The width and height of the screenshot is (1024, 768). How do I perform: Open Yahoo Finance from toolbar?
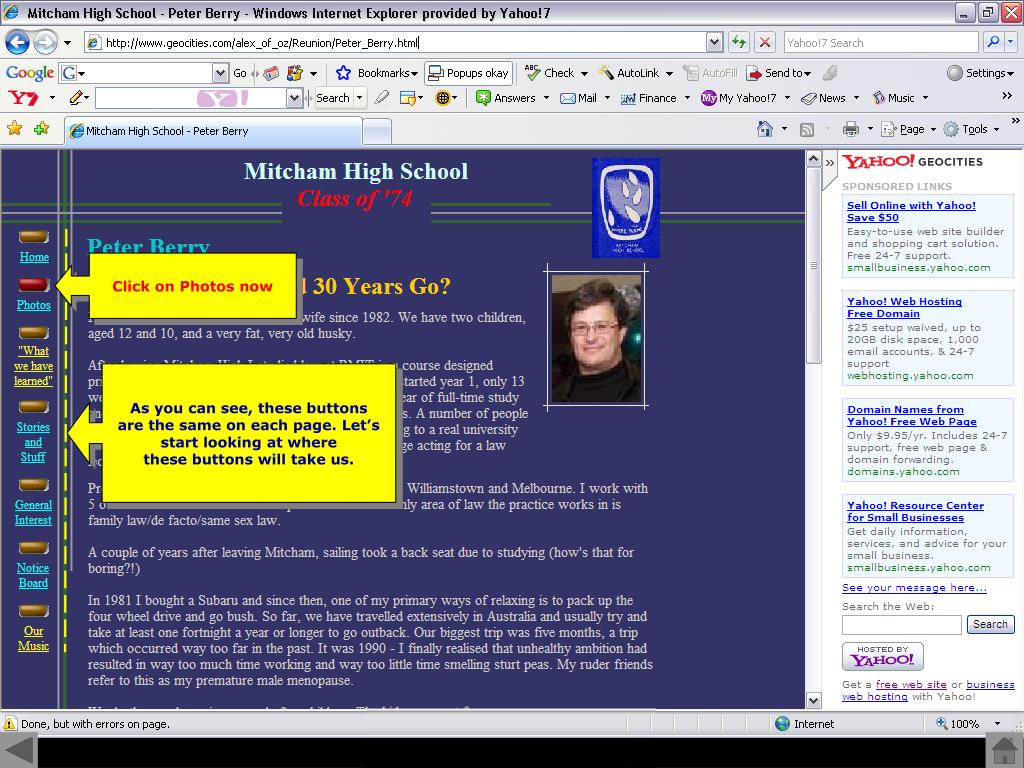pos(648,98)
